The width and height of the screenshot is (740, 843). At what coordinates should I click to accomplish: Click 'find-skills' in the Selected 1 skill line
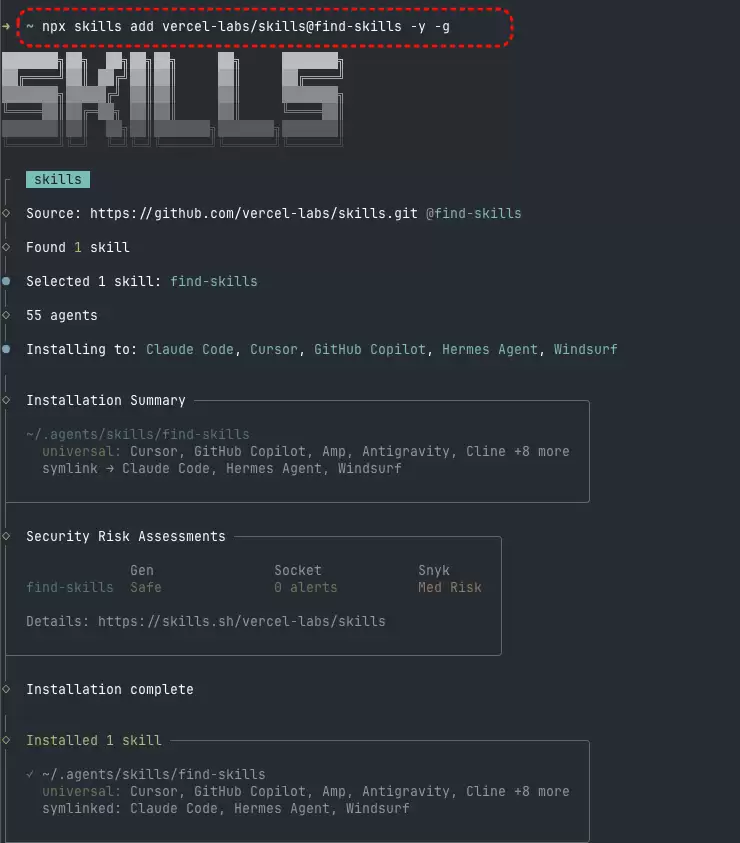point(214,281)
